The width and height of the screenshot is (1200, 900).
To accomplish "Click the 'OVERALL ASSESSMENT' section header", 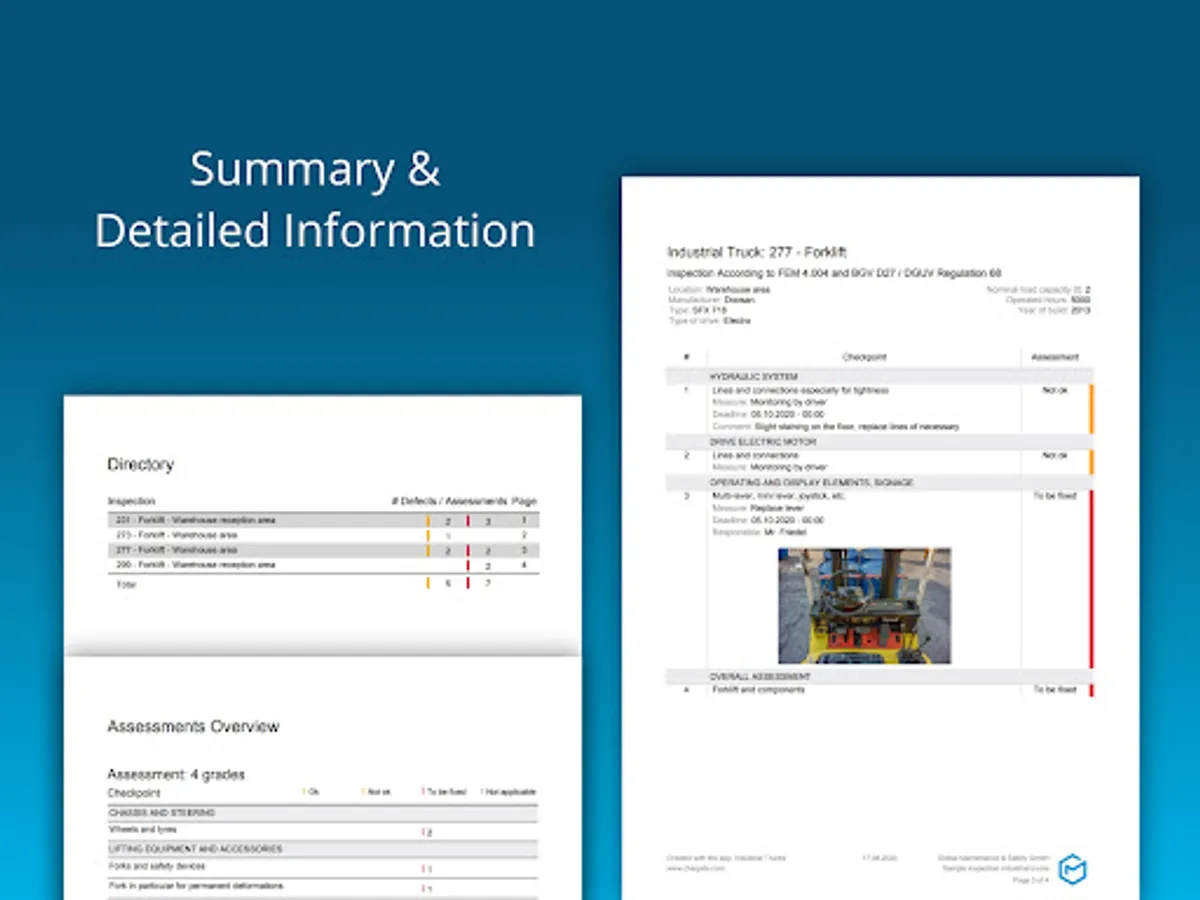I will (x=880, y=677).
